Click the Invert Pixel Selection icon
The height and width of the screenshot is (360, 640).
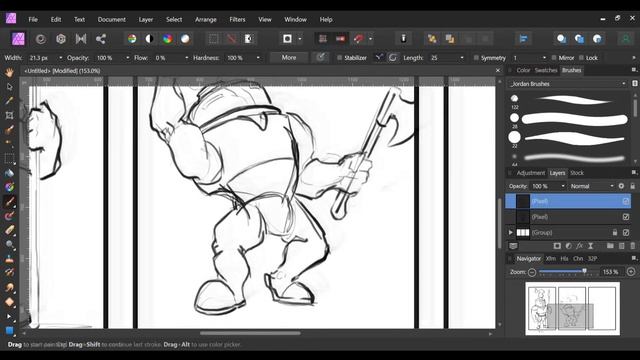click(249, 39)
